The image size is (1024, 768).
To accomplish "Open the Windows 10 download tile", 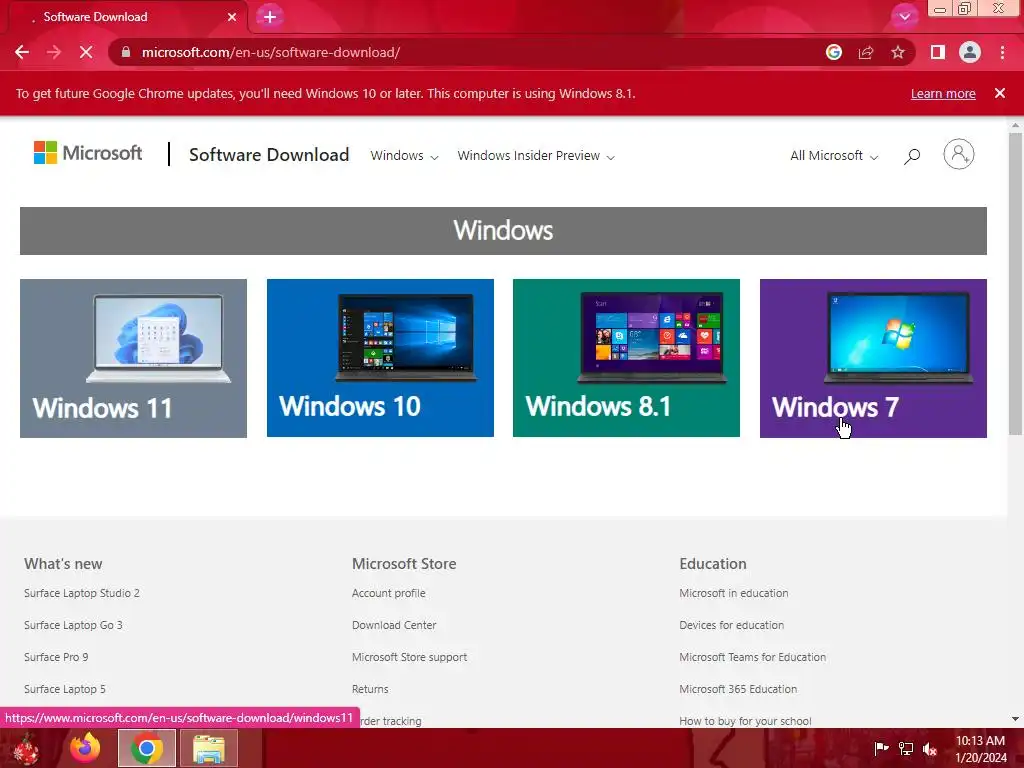I will point(380,359).
